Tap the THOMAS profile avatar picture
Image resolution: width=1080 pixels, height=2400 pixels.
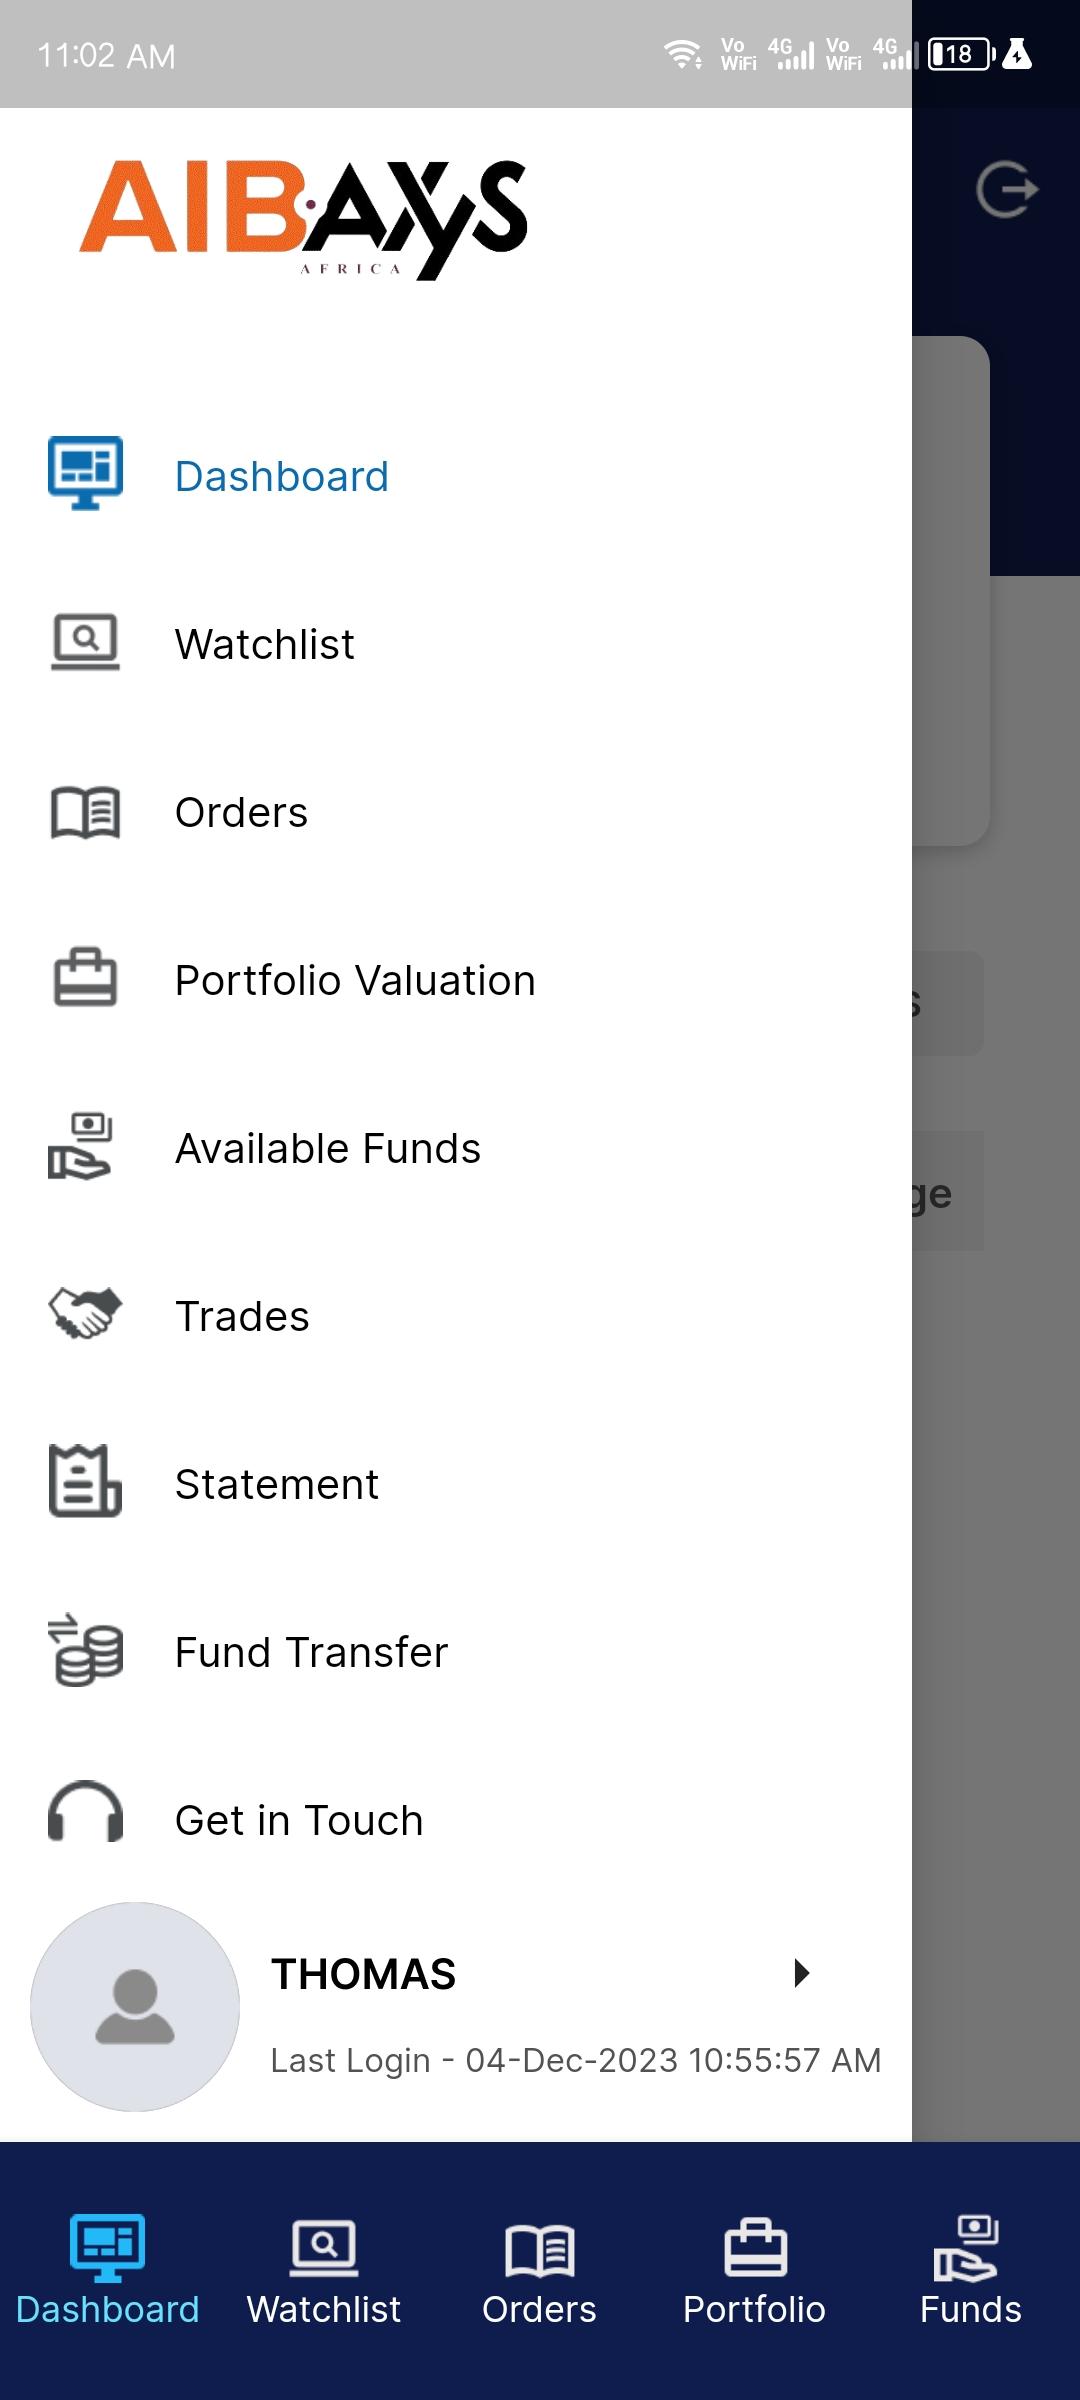coord(135,2006)
